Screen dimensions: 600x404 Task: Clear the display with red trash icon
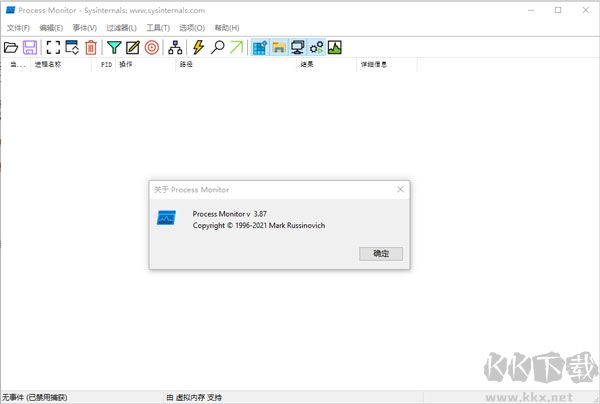tap(91, 47)
